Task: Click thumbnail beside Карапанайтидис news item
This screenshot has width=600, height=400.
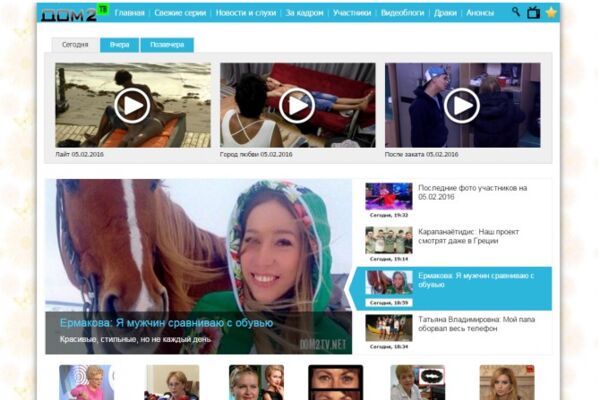Action: click(x=389, y=240)
